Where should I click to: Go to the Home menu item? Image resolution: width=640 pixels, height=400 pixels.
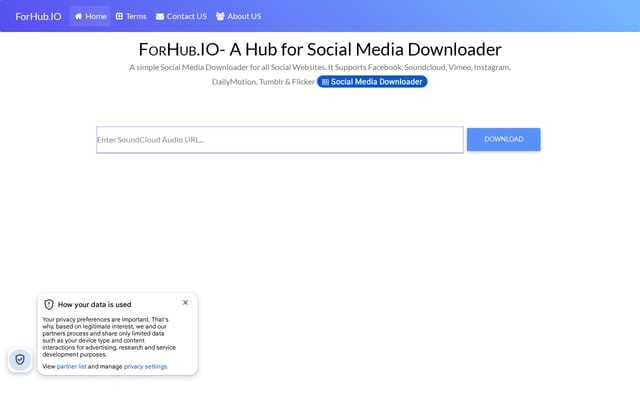tap(90, 16)
